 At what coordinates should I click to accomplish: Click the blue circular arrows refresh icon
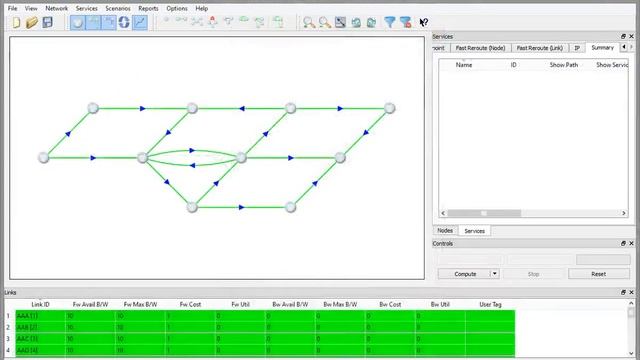[124, 22]
